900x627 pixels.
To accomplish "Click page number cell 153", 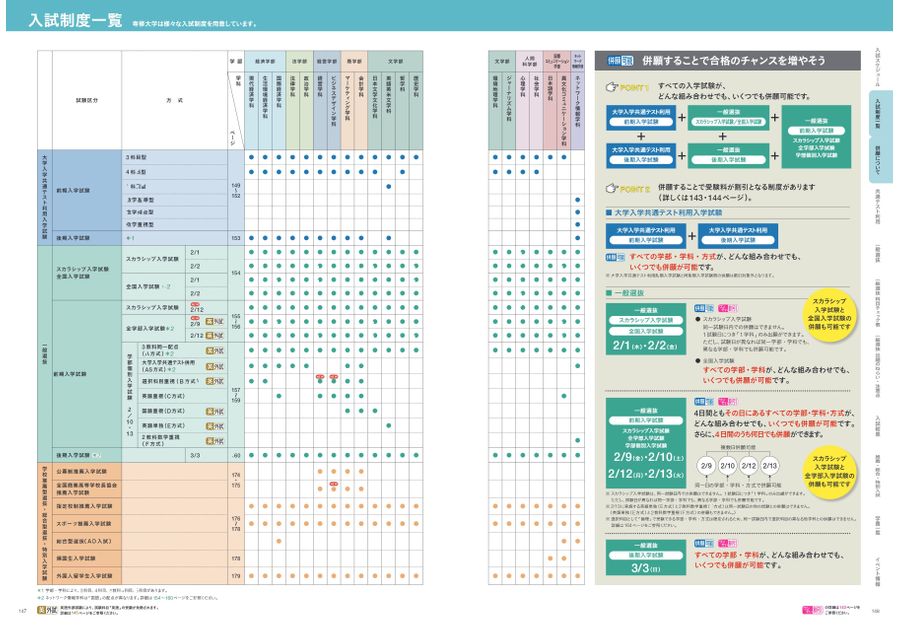I will 236,238.
